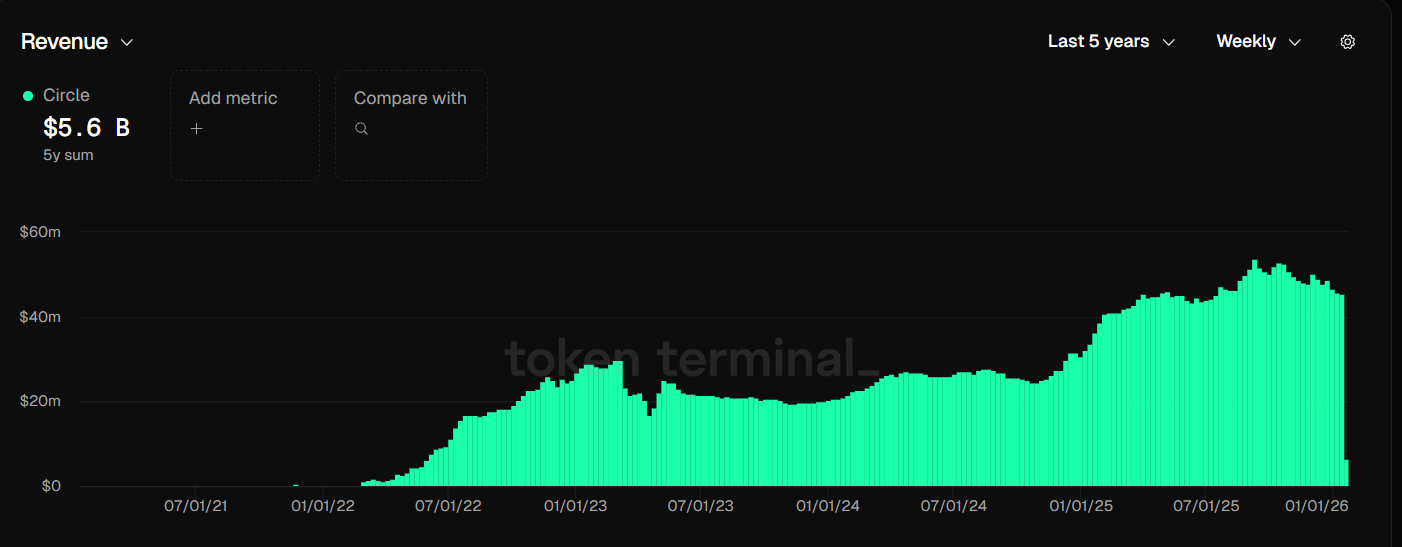Image resolution: width=1402 pixels, height=547 pixels.
Task: Click the short final bar of the chart
Action: [1347, 473]
